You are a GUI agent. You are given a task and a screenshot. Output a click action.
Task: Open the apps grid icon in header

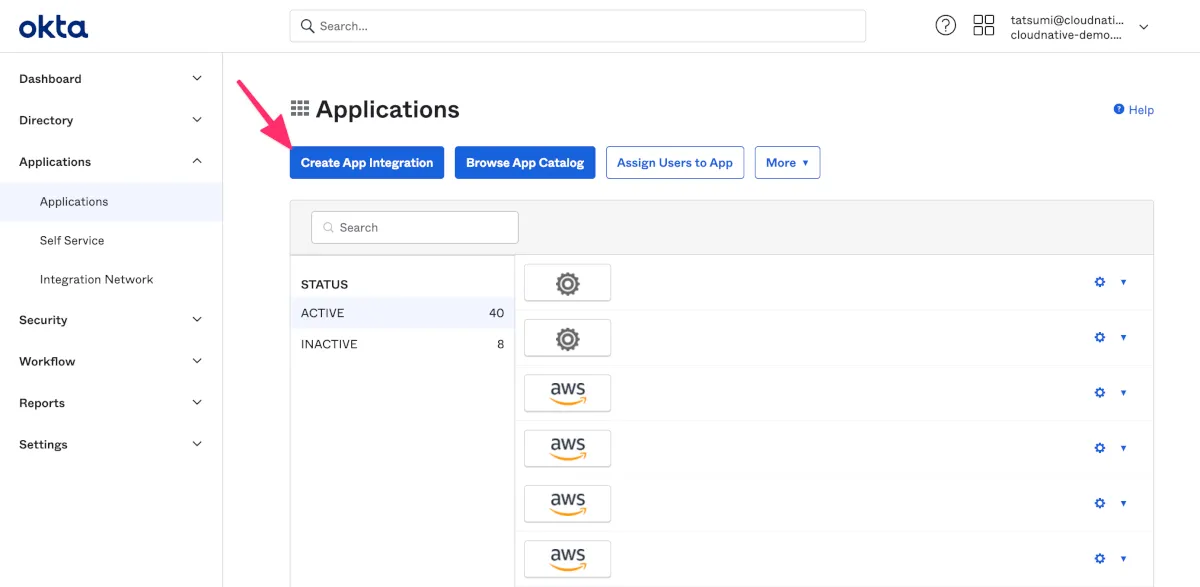[984, 26]
